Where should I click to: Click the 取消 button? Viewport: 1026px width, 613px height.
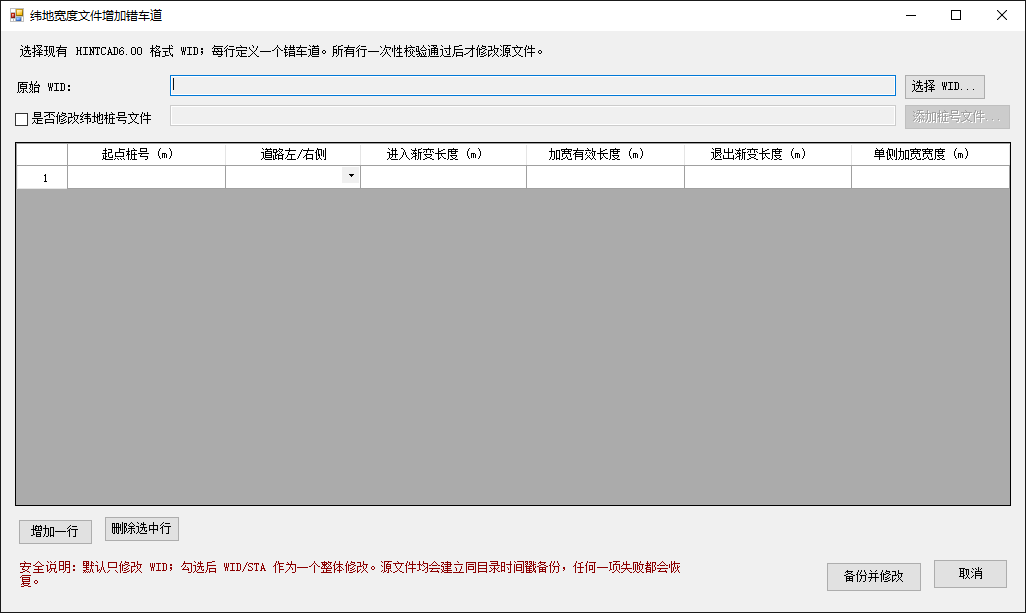coord(970,574)
